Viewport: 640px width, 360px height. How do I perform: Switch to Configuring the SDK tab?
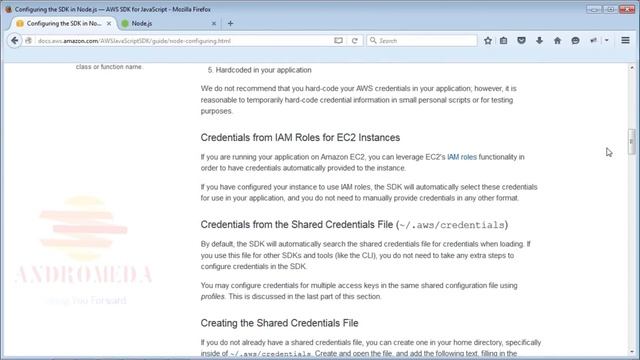(x=63, y=24)
